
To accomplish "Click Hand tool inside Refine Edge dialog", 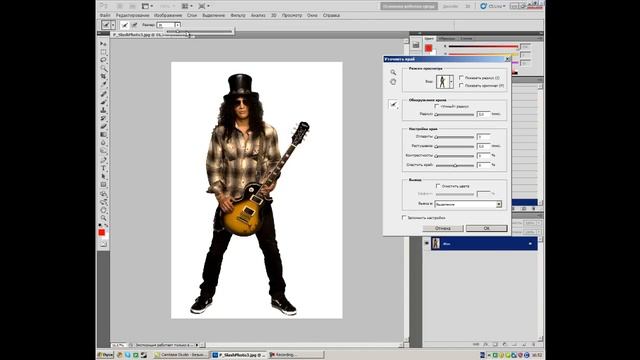I will click(393, 82).
